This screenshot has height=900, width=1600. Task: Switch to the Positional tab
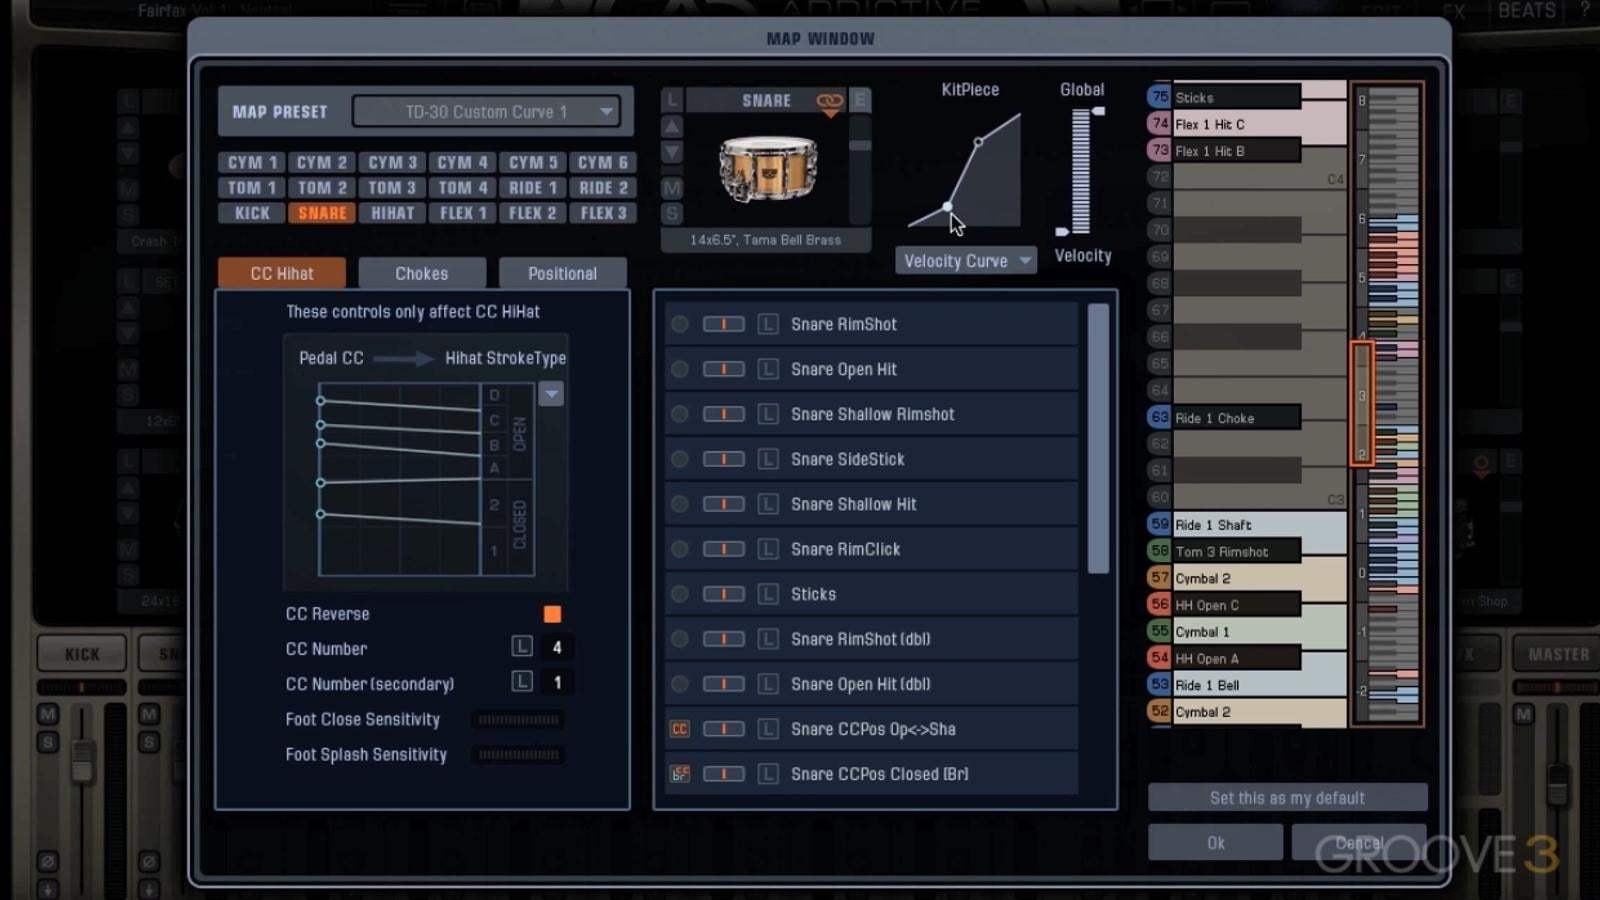(x=562, y=273)
